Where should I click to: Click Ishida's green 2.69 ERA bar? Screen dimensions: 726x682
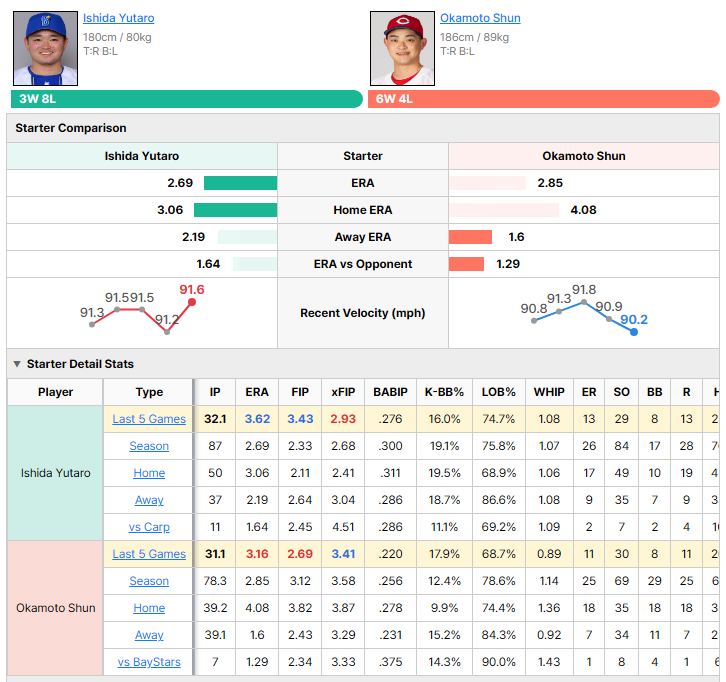pos(240,183)
